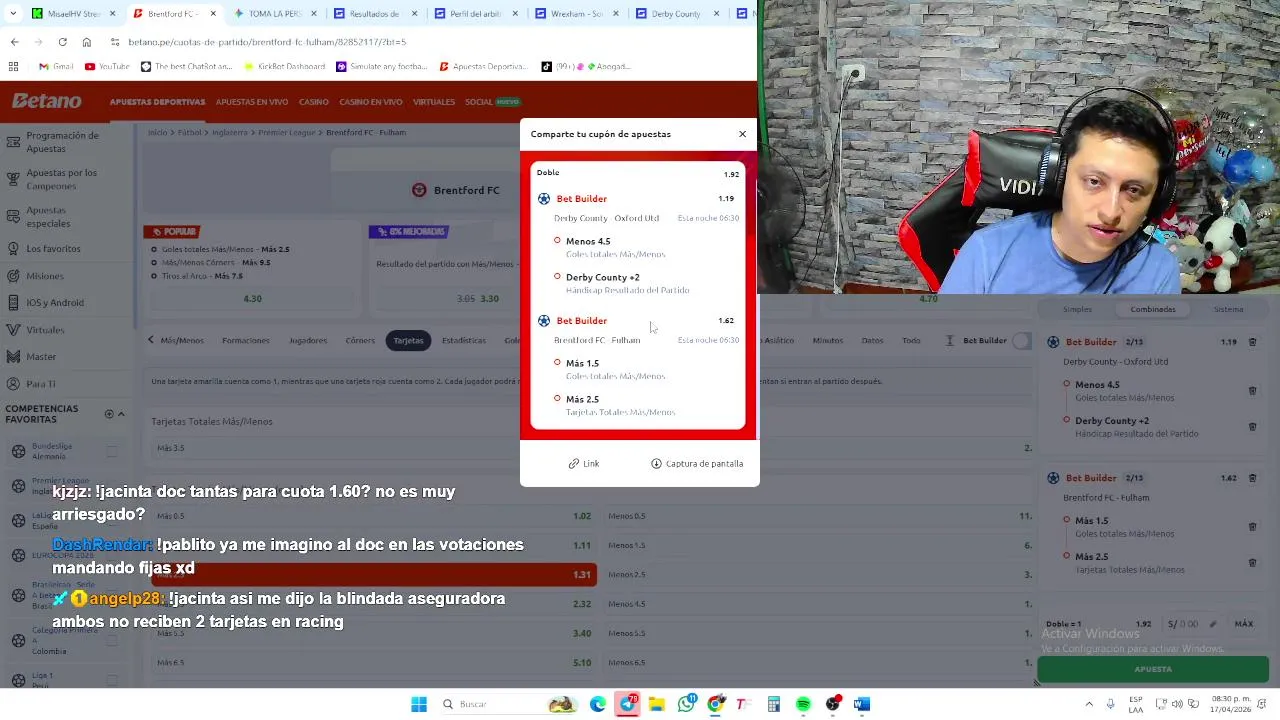Choose Captura de pantalla option
The width and height of the screenshot is (1280, 720).
point(697,464)
